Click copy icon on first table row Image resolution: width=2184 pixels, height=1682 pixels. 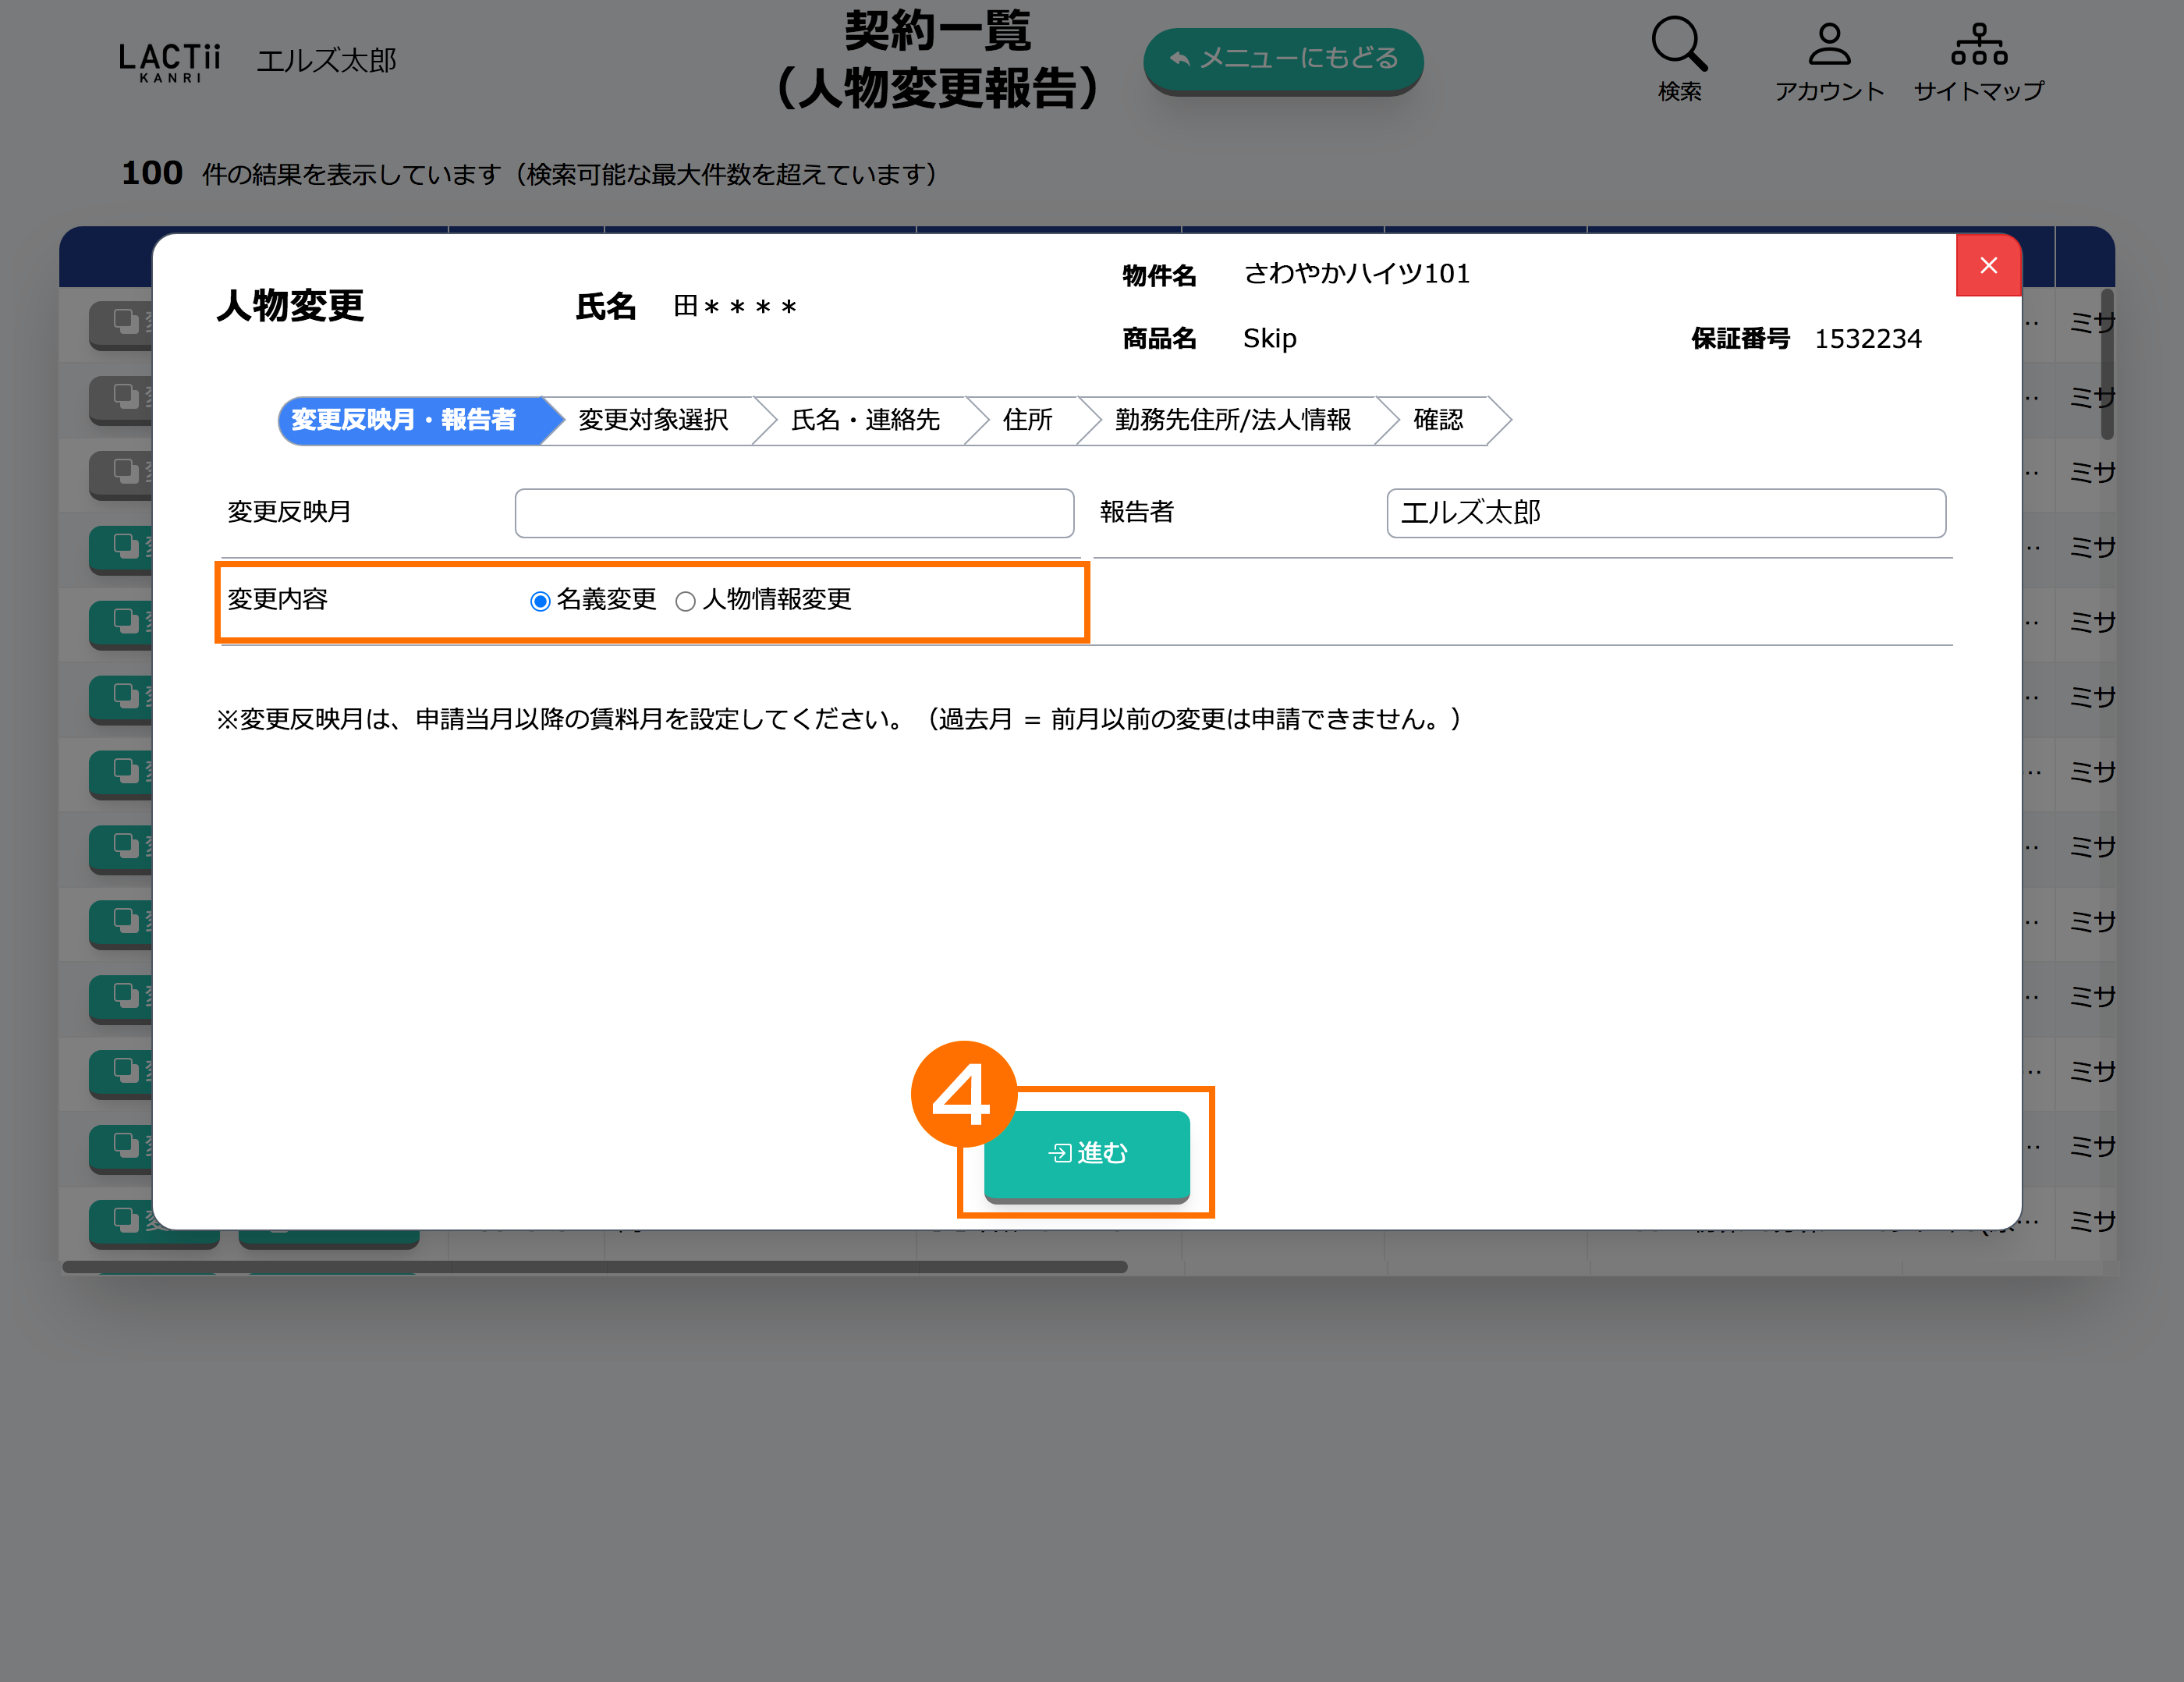125,322
